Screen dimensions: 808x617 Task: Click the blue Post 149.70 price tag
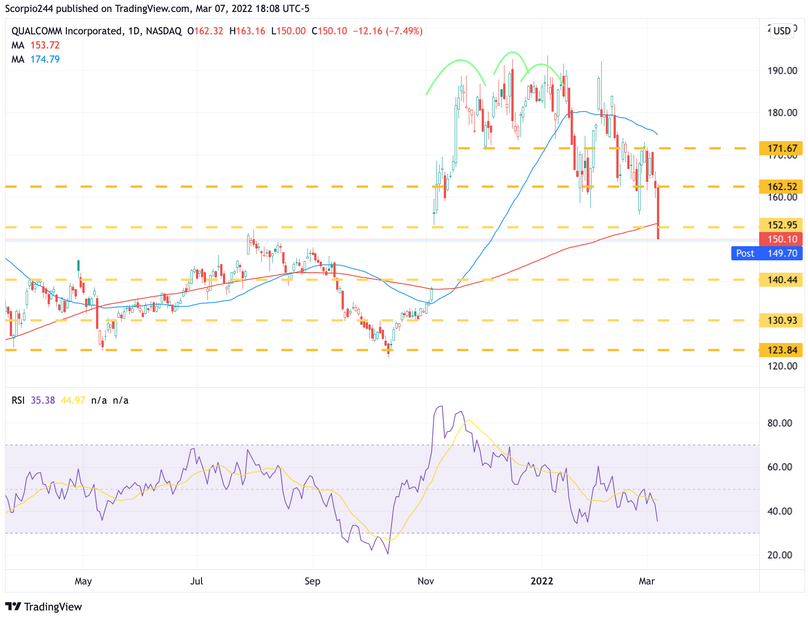pyautogui.click(x=767, y=253)
